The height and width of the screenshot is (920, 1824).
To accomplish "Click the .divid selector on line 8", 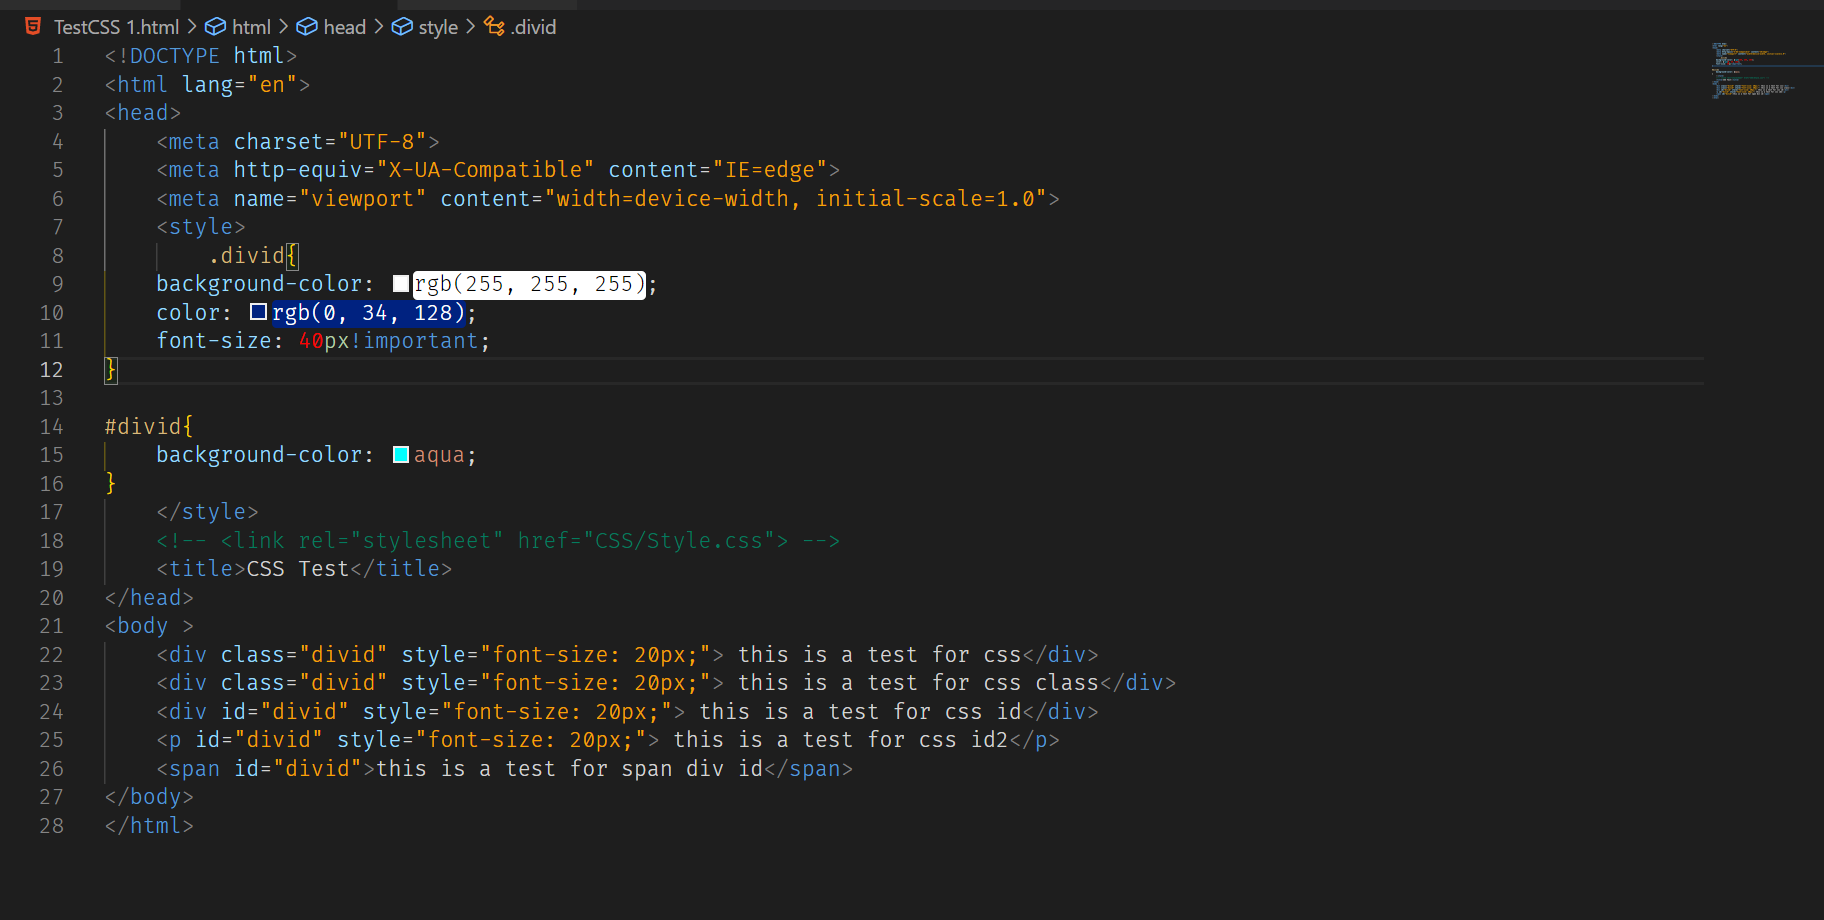I will tap(246, 256).
